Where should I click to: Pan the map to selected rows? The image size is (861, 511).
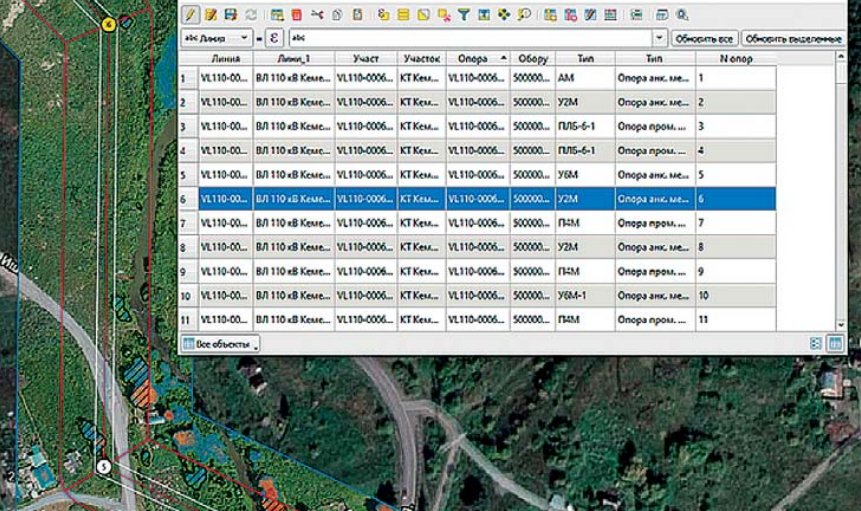point(503,15)
